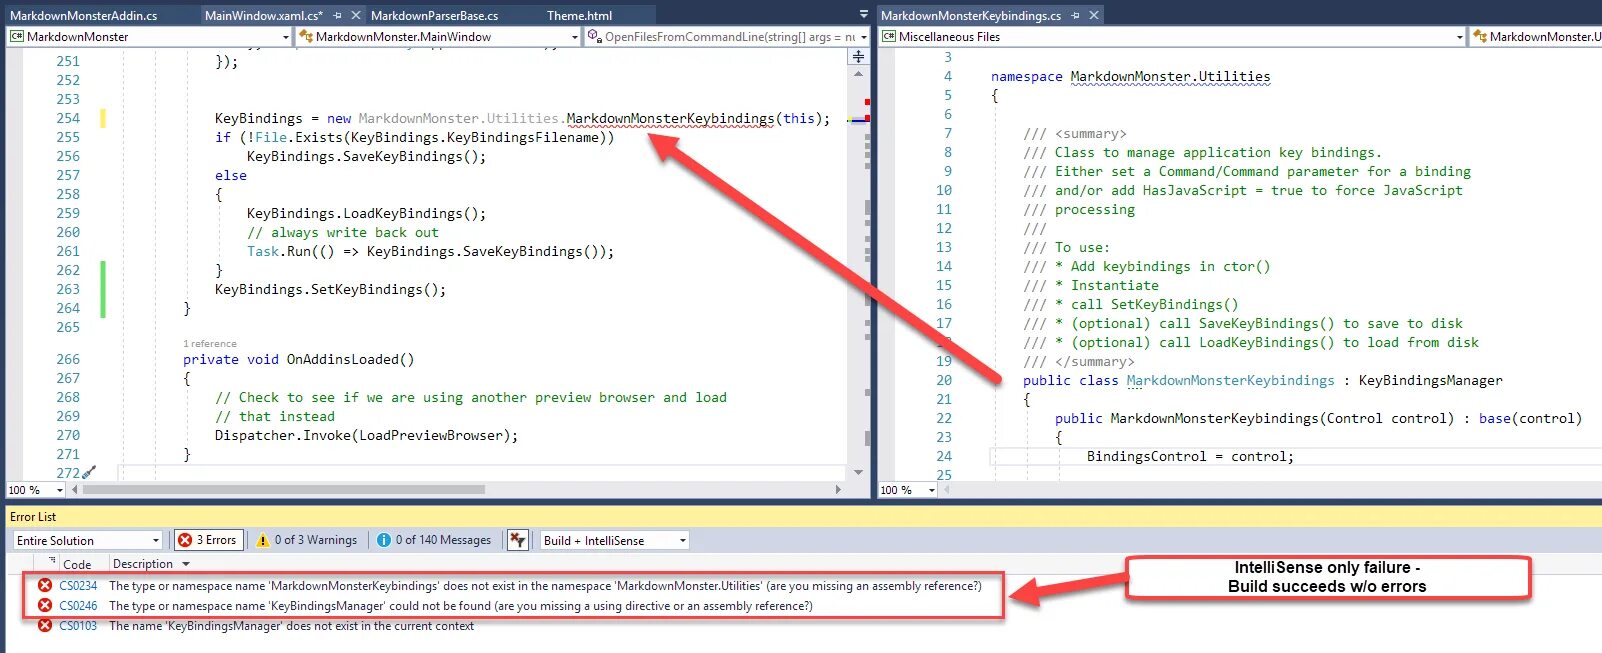Toggle the 0 of 3 Warnings filter

pos(306,540)
